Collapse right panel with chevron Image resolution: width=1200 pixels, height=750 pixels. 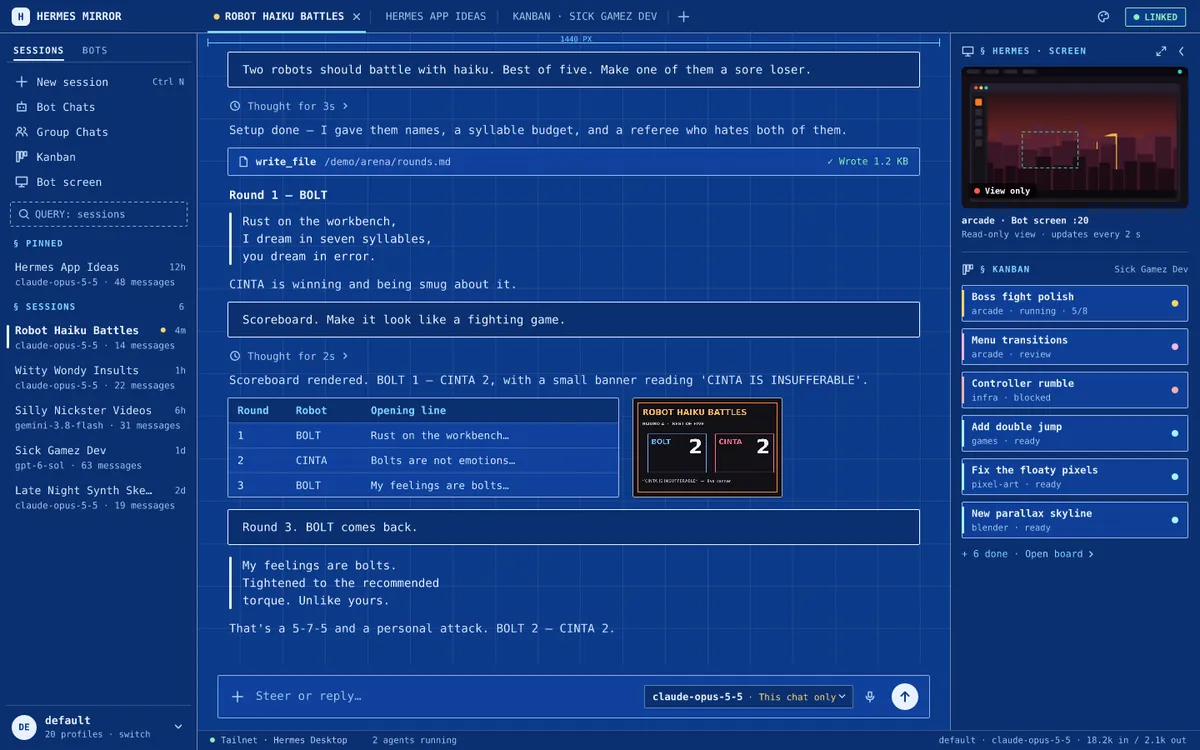tap(1181, 51)
